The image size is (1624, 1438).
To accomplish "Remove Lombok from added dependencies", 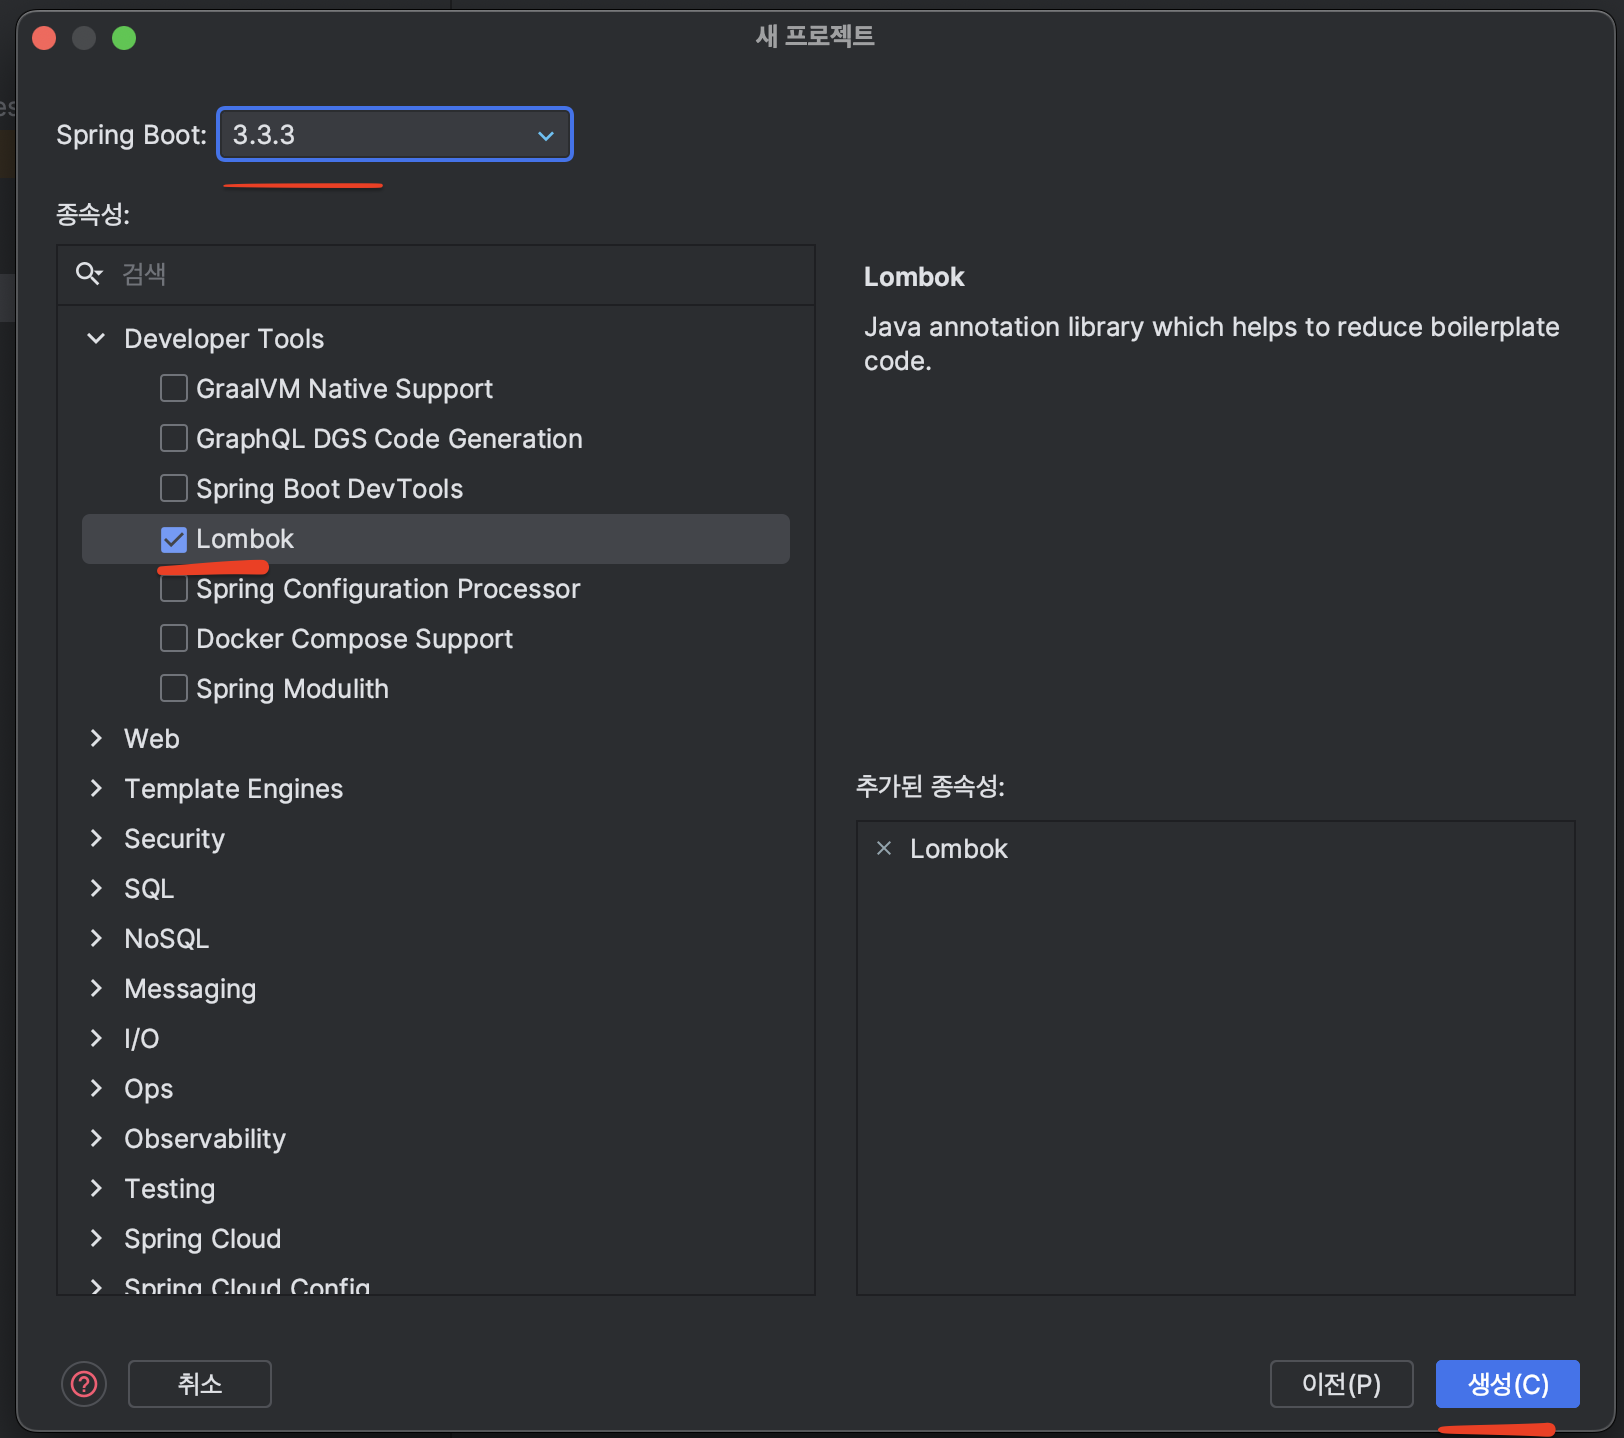I will click(x=884, y=849).
